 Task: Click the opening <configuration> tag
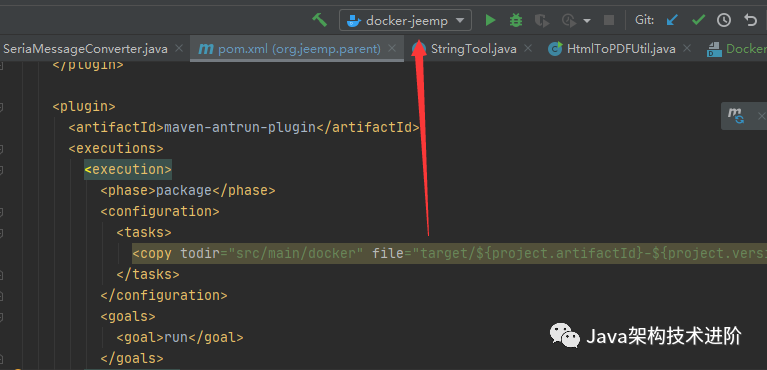tap(160, 211)
